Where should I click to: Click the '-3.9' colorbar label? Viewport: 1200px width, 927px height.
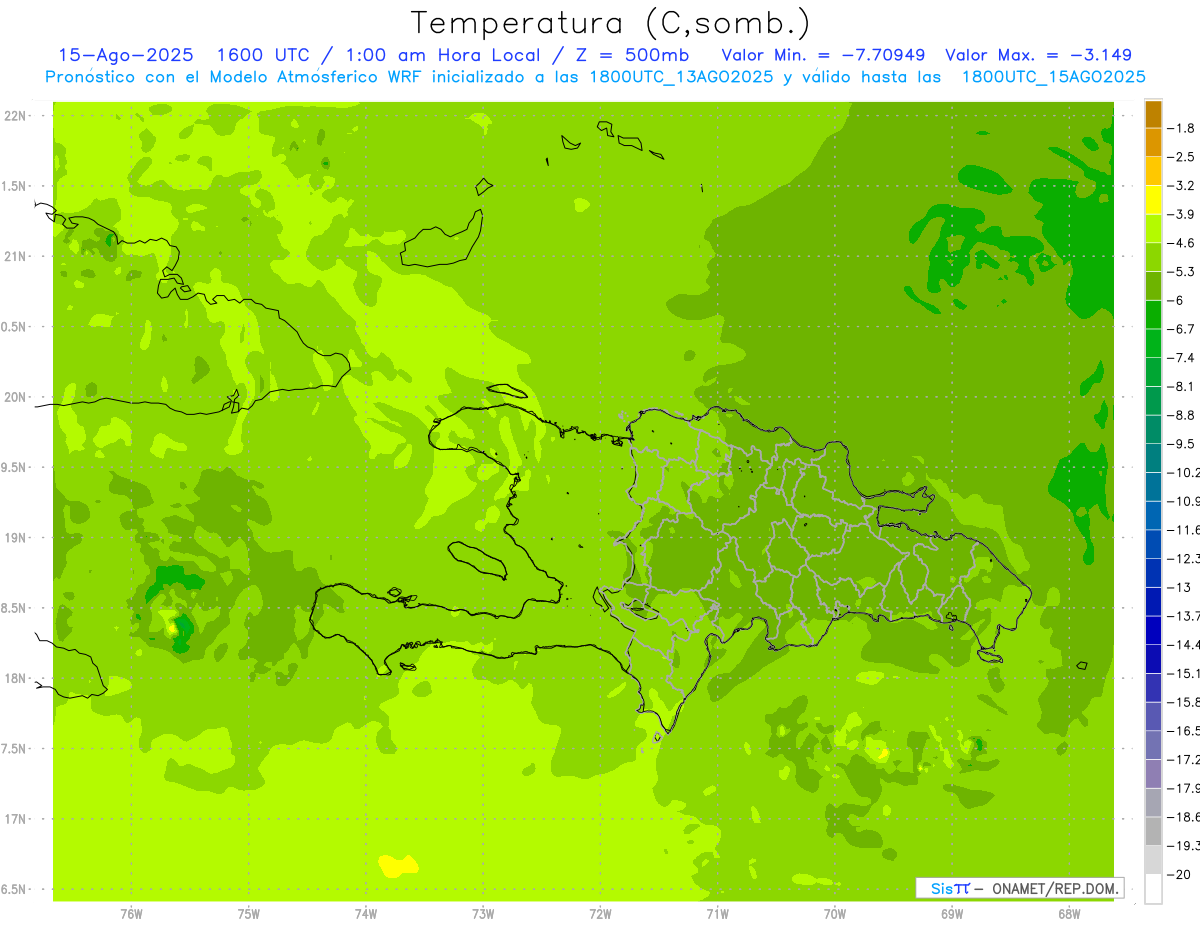[x=1183, y=214]
